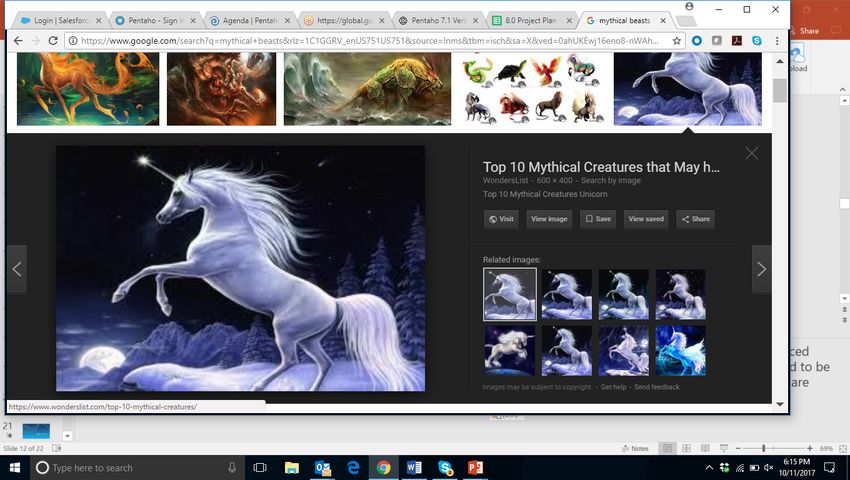Open the image title link Top 10 Mythical Creatures
This screenshot has width=850, height=480.
click(601, 167)
